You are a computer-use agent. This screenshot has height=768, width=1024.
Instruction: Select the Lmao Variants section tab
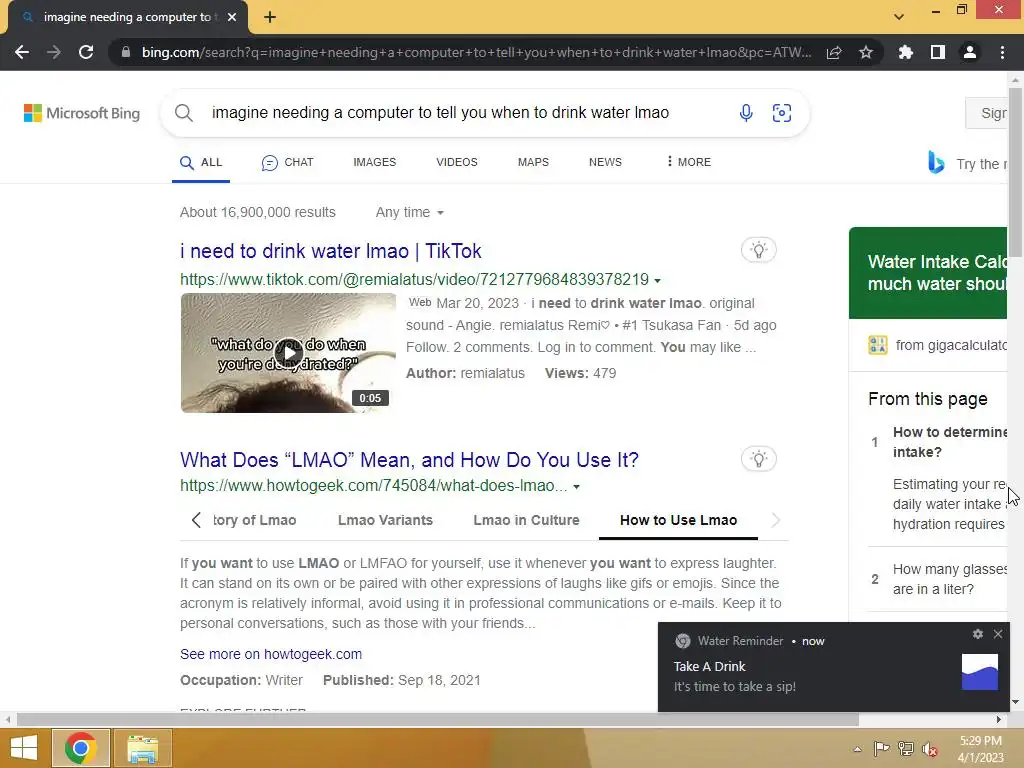pos(385,520)
